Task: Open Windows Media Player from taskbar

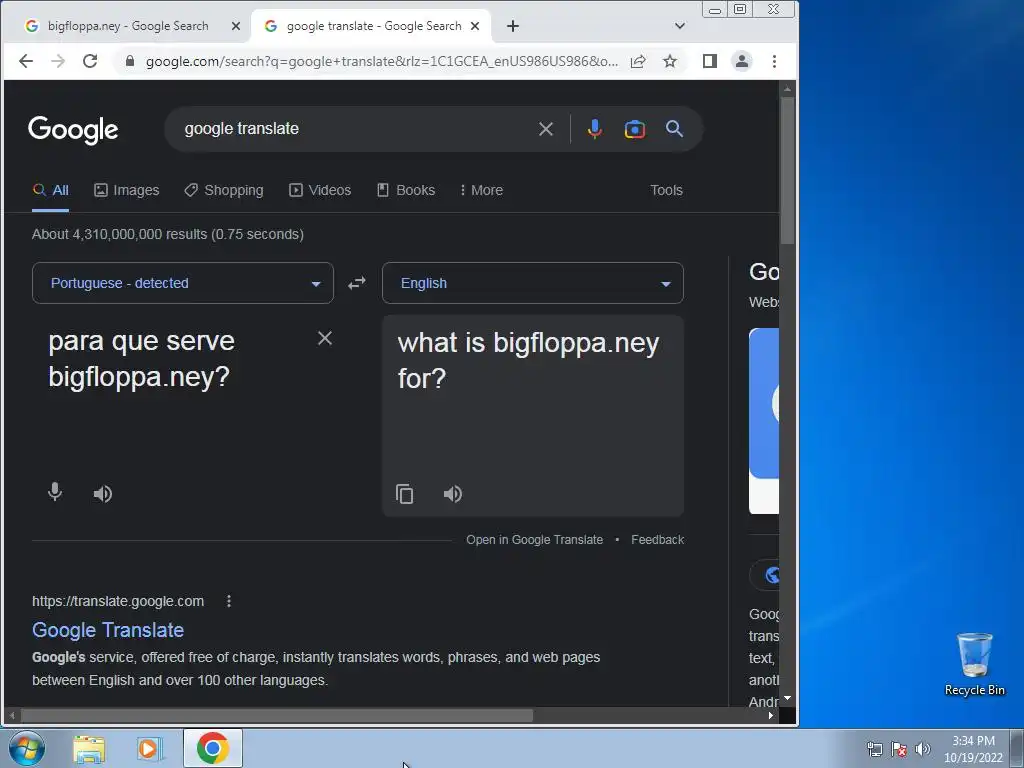Action: click(149, 749)
